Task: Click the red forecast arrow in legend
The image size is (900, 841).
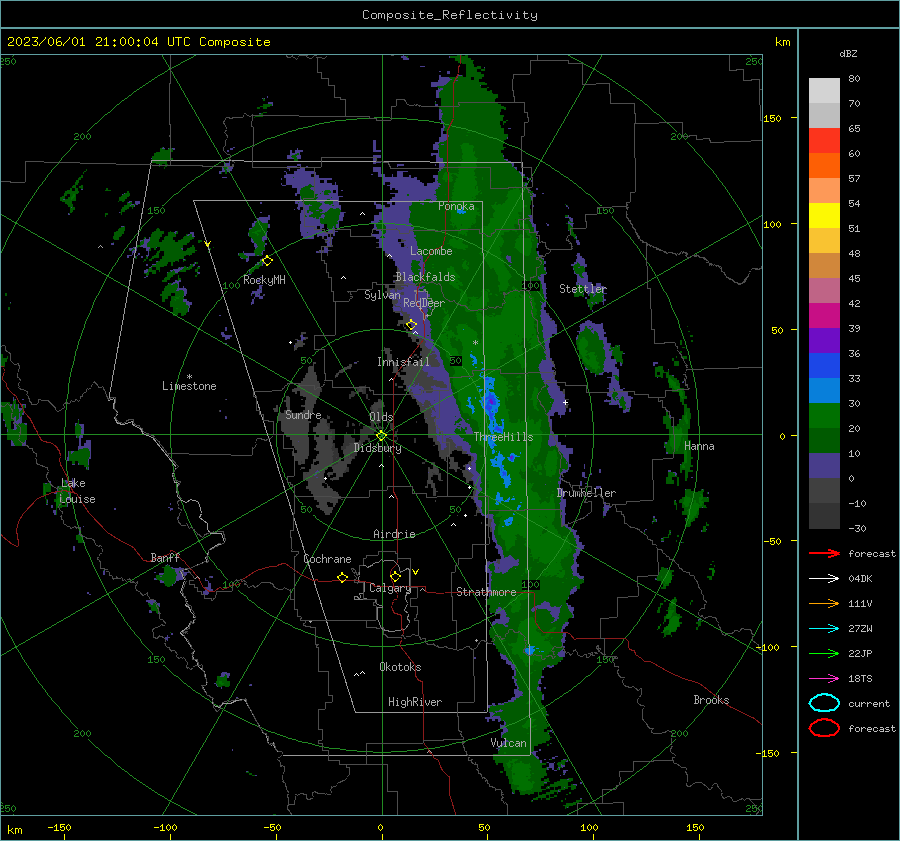Action: coord(824,553)
